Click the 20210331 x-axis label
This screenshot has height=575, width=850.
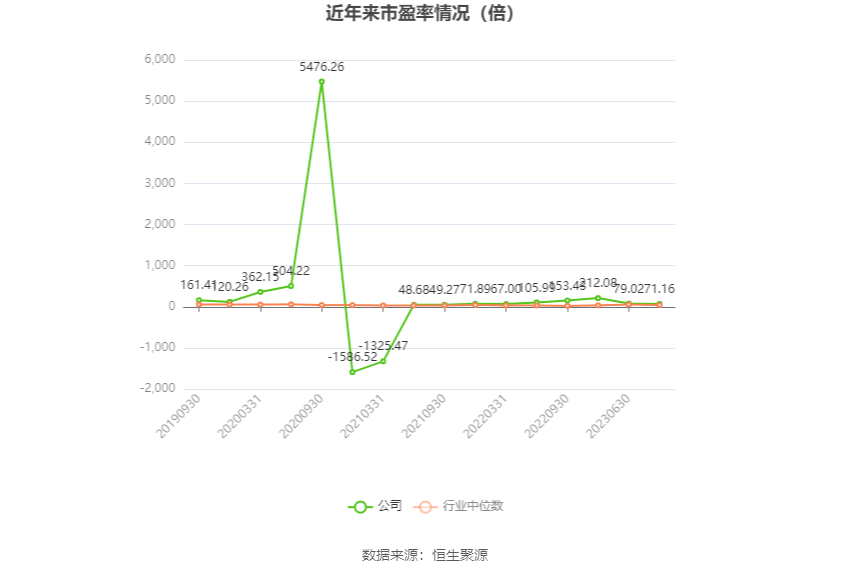coord(362,416)
